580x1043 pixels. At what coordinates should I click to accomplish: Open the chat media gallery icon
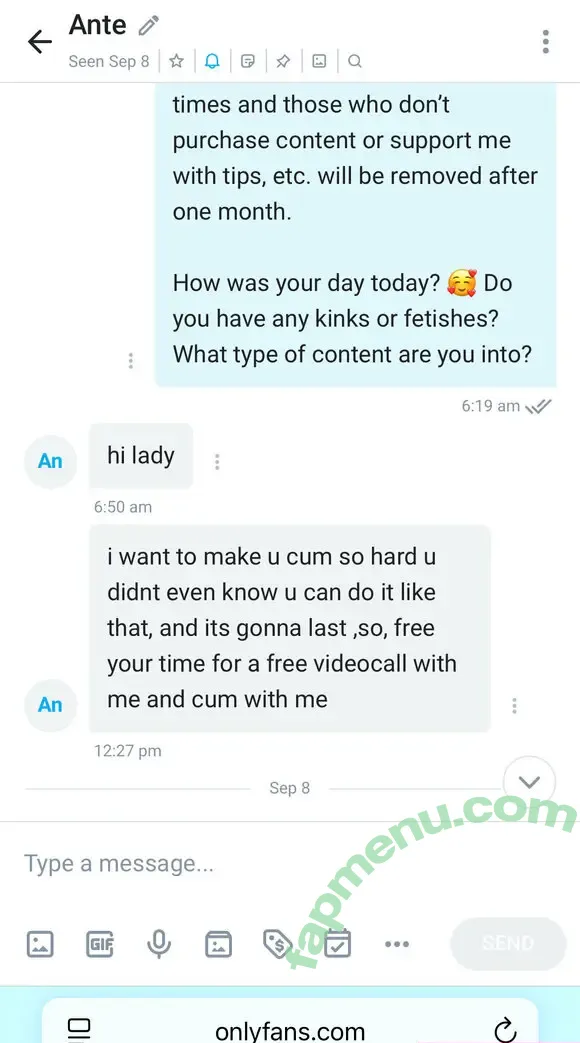[x=319, y=61]
